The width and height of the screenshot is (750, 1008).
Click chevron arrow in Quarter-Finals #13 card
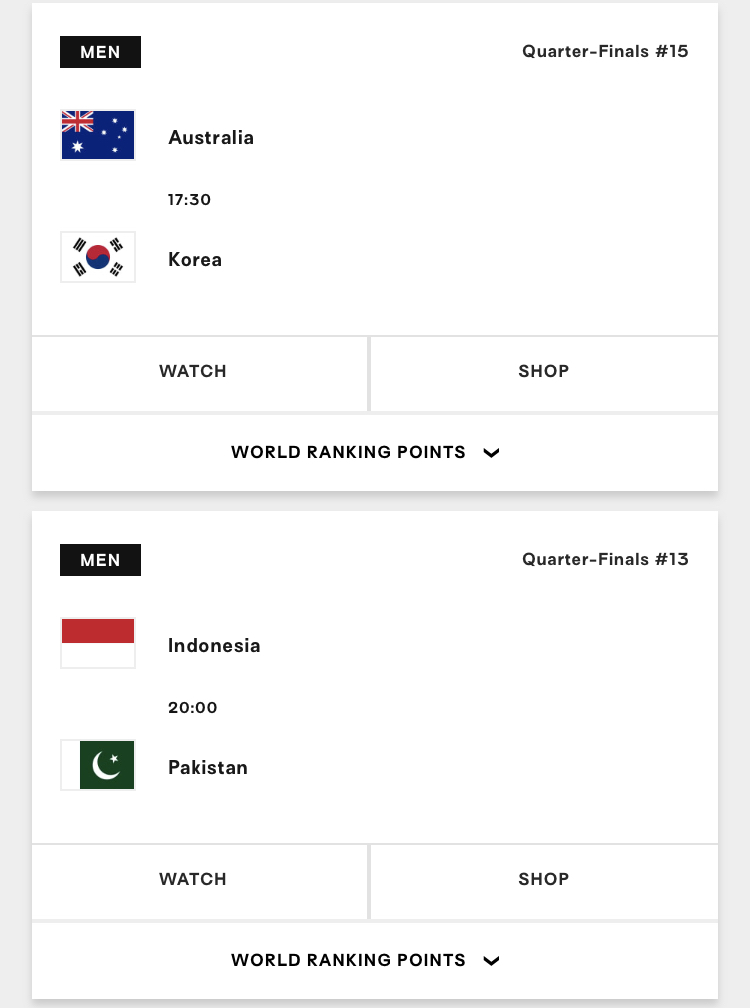coord(491,961)
